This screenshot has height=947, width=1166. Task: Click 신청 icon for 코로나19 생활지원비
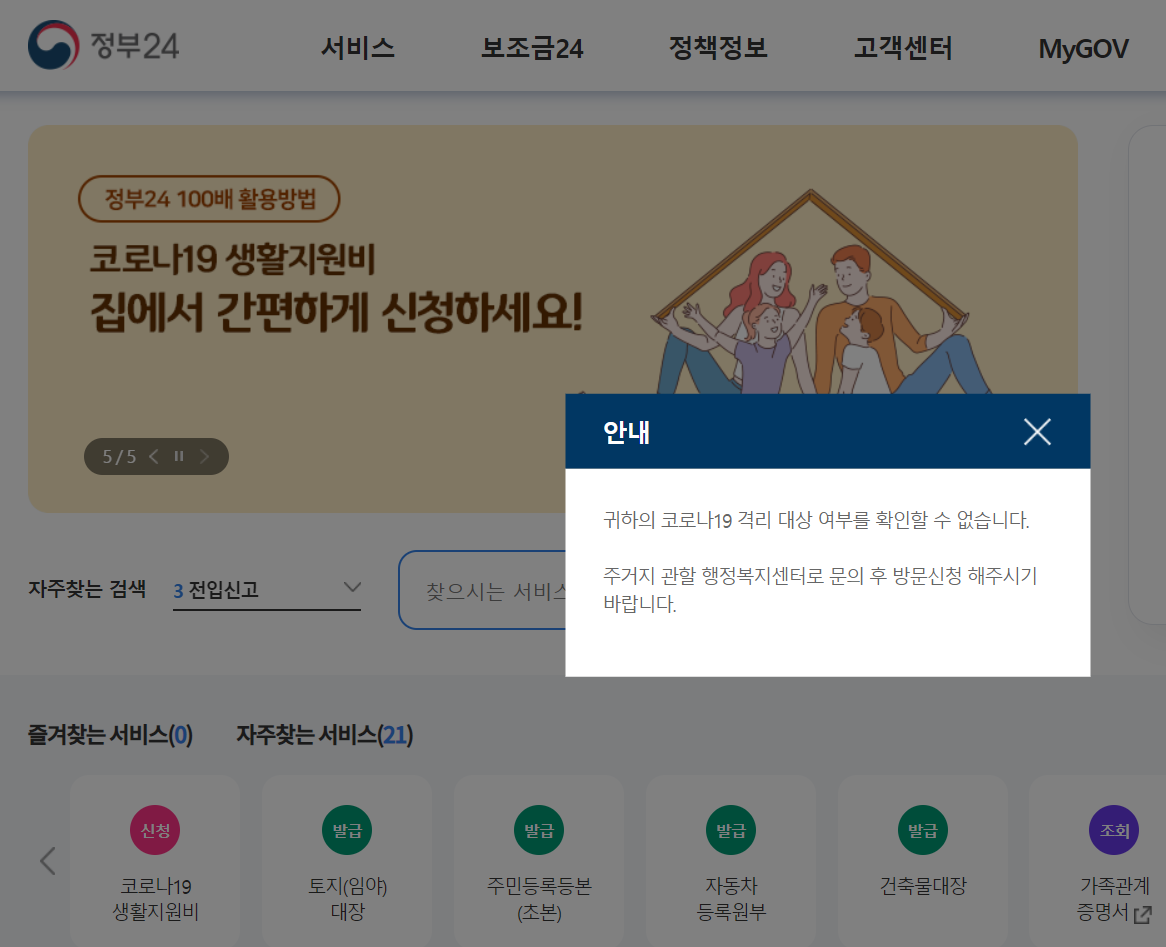click(155, 830)
